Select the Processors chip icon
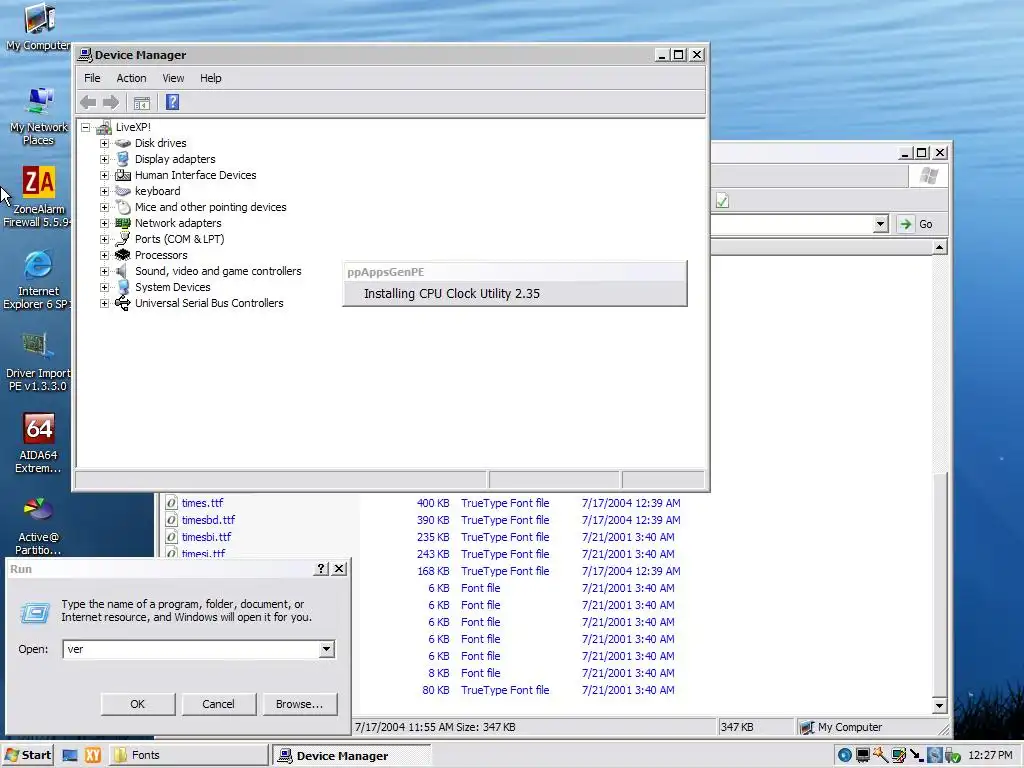Screen dimensions: 1024x768 [122, 255]
